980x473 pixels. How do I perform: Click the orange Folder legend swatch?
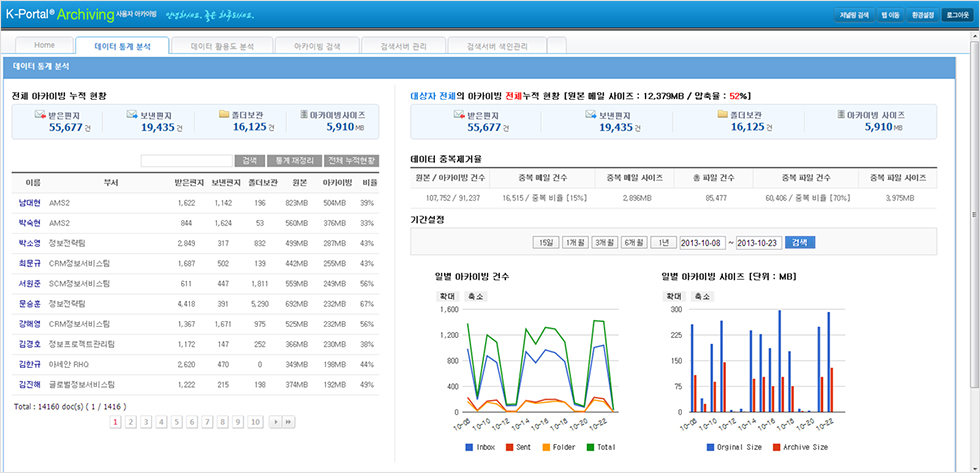(x=546, y=447)
